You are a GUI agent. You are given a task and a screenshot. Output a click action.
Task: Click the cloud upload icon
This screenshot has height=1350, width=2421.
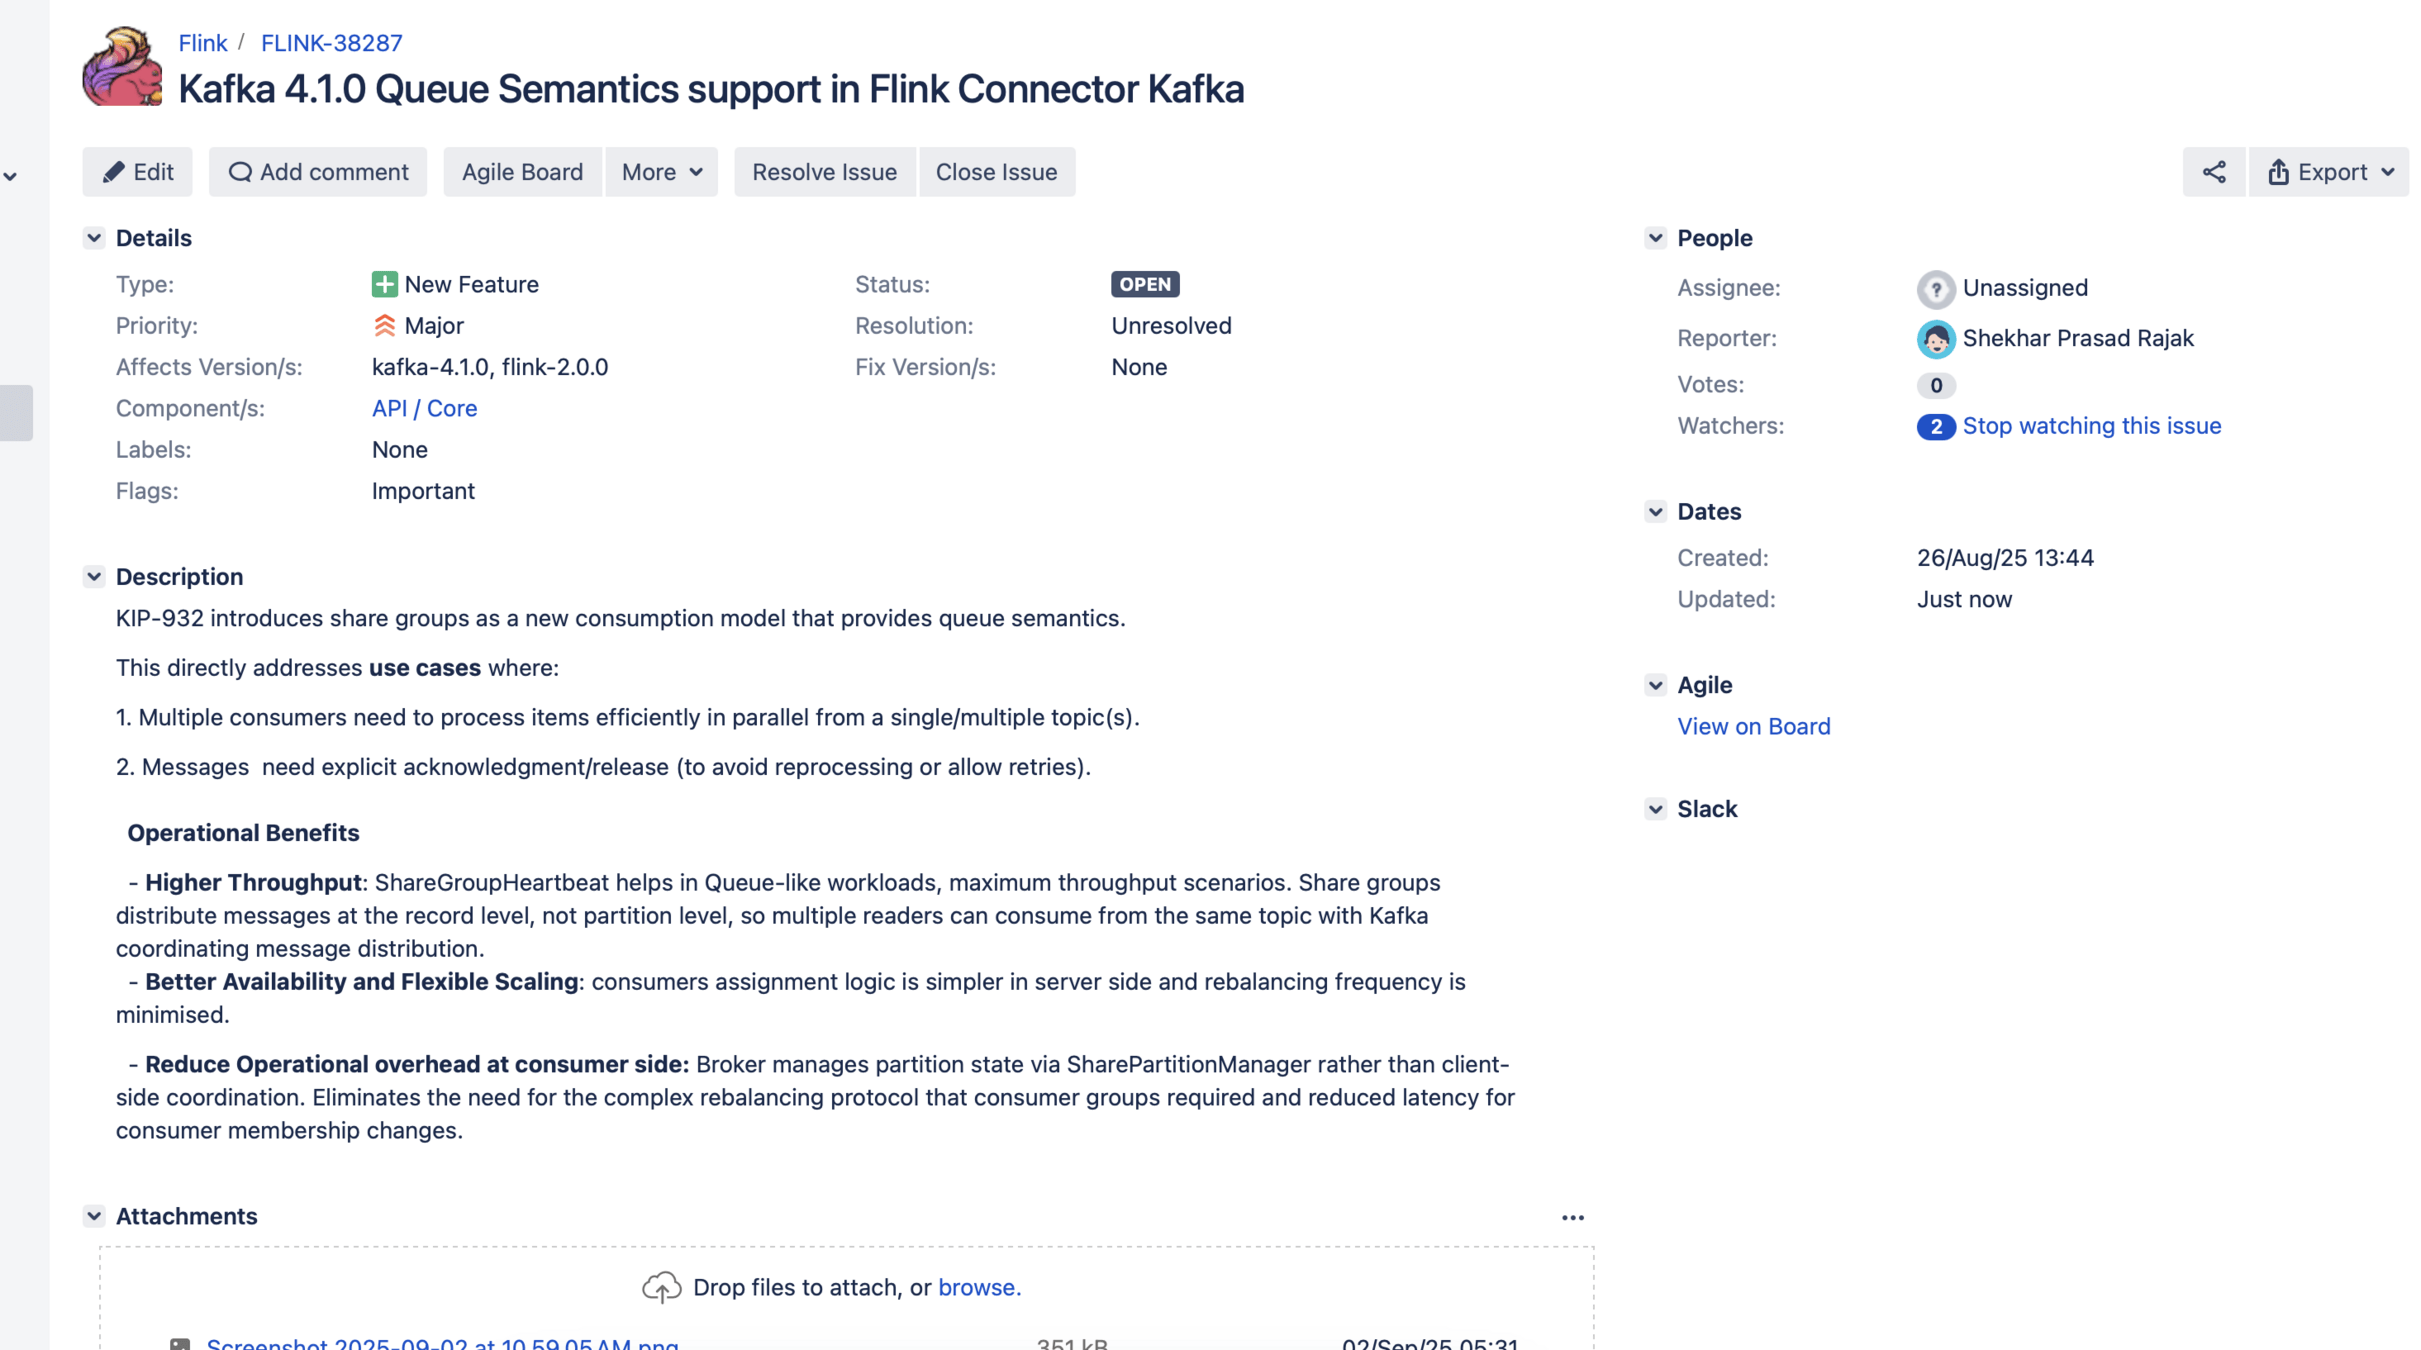661,1287
